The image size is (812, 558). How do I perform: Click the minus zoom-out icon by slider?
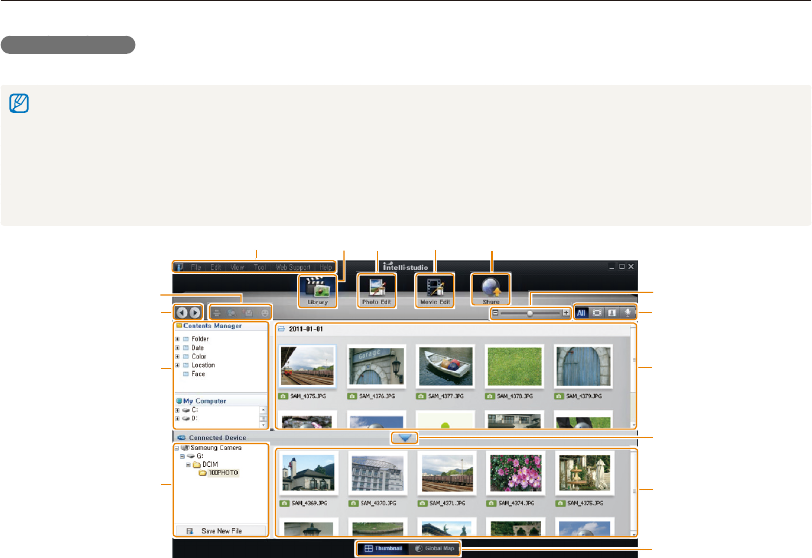(496, 313)
